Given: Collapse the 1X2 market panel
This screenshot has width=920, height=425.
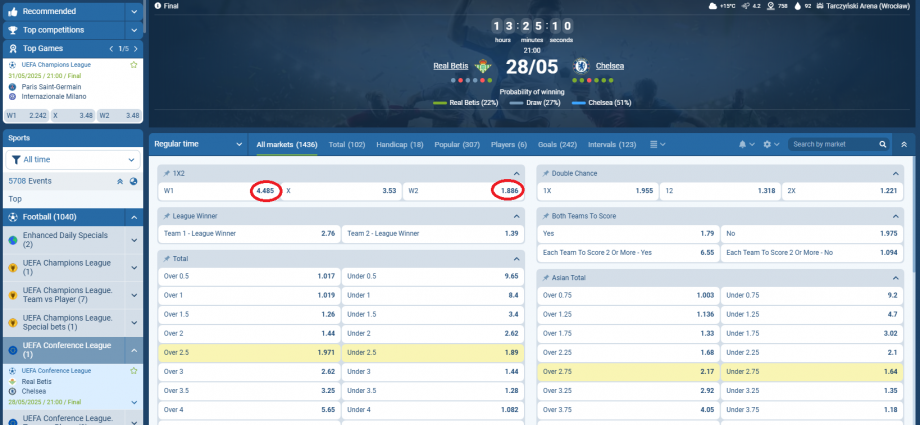Looking at the screenshot, I should pos(516,174).
